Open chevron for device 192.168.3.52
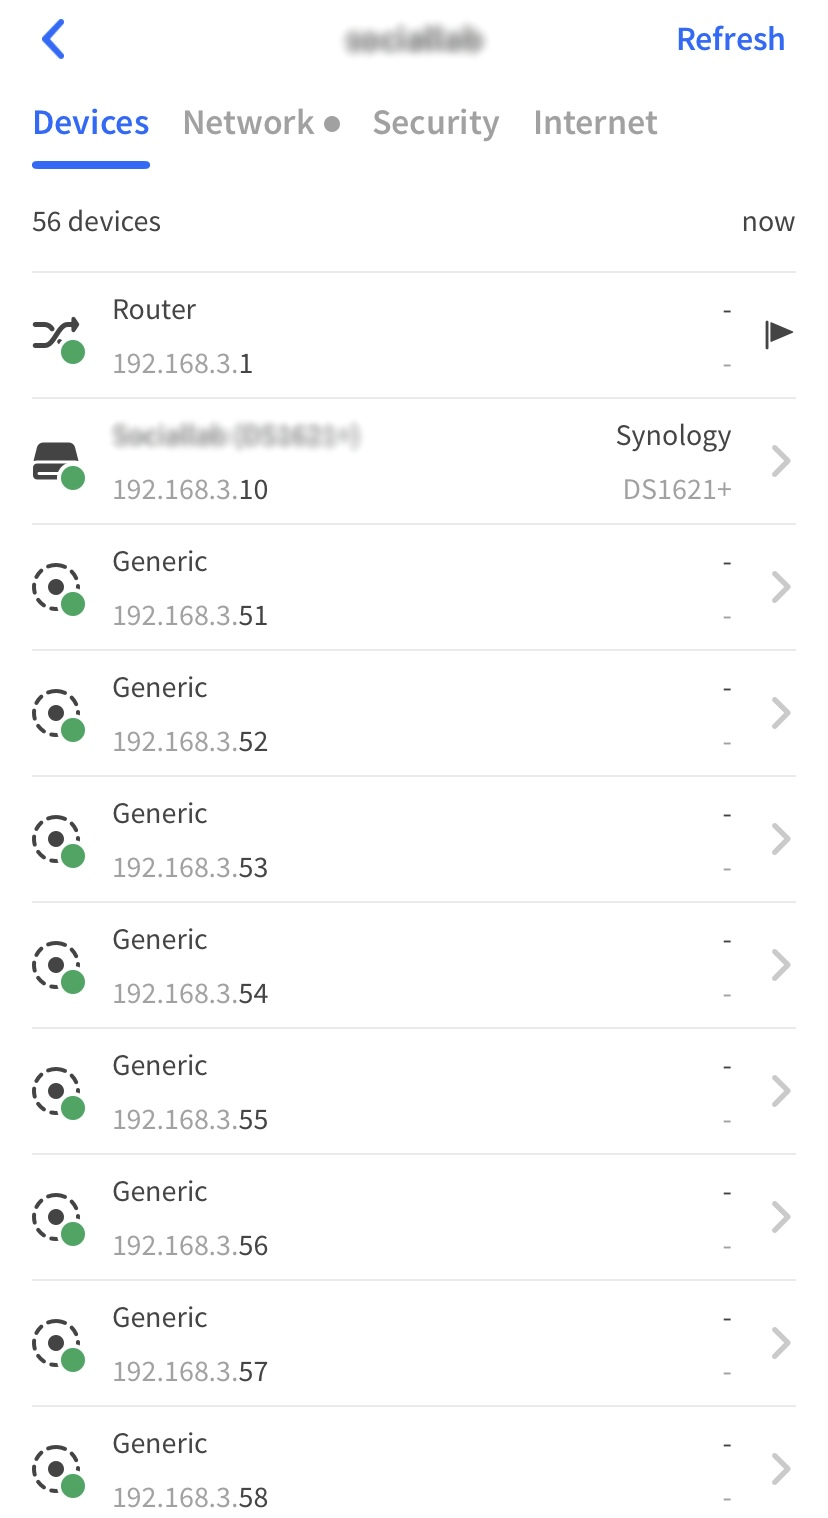 [x=781, y=714]
